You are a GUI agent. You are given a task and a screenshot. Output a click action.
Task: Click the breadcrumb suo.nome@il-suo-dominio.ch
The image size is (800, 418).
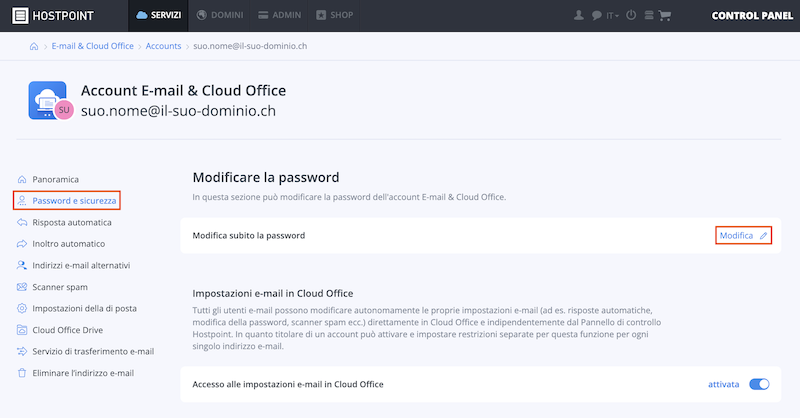(x=250, y=46)
